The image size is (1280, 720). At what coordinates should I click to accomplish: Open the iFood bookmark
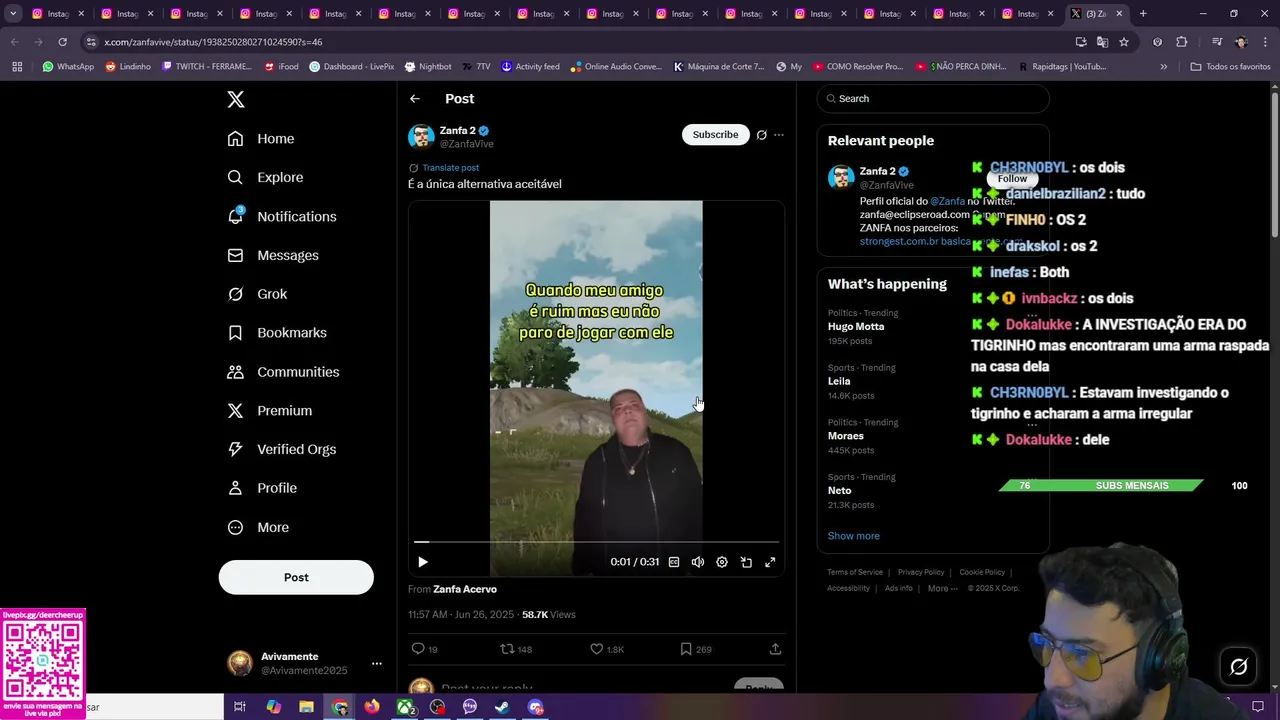point(281,67)
